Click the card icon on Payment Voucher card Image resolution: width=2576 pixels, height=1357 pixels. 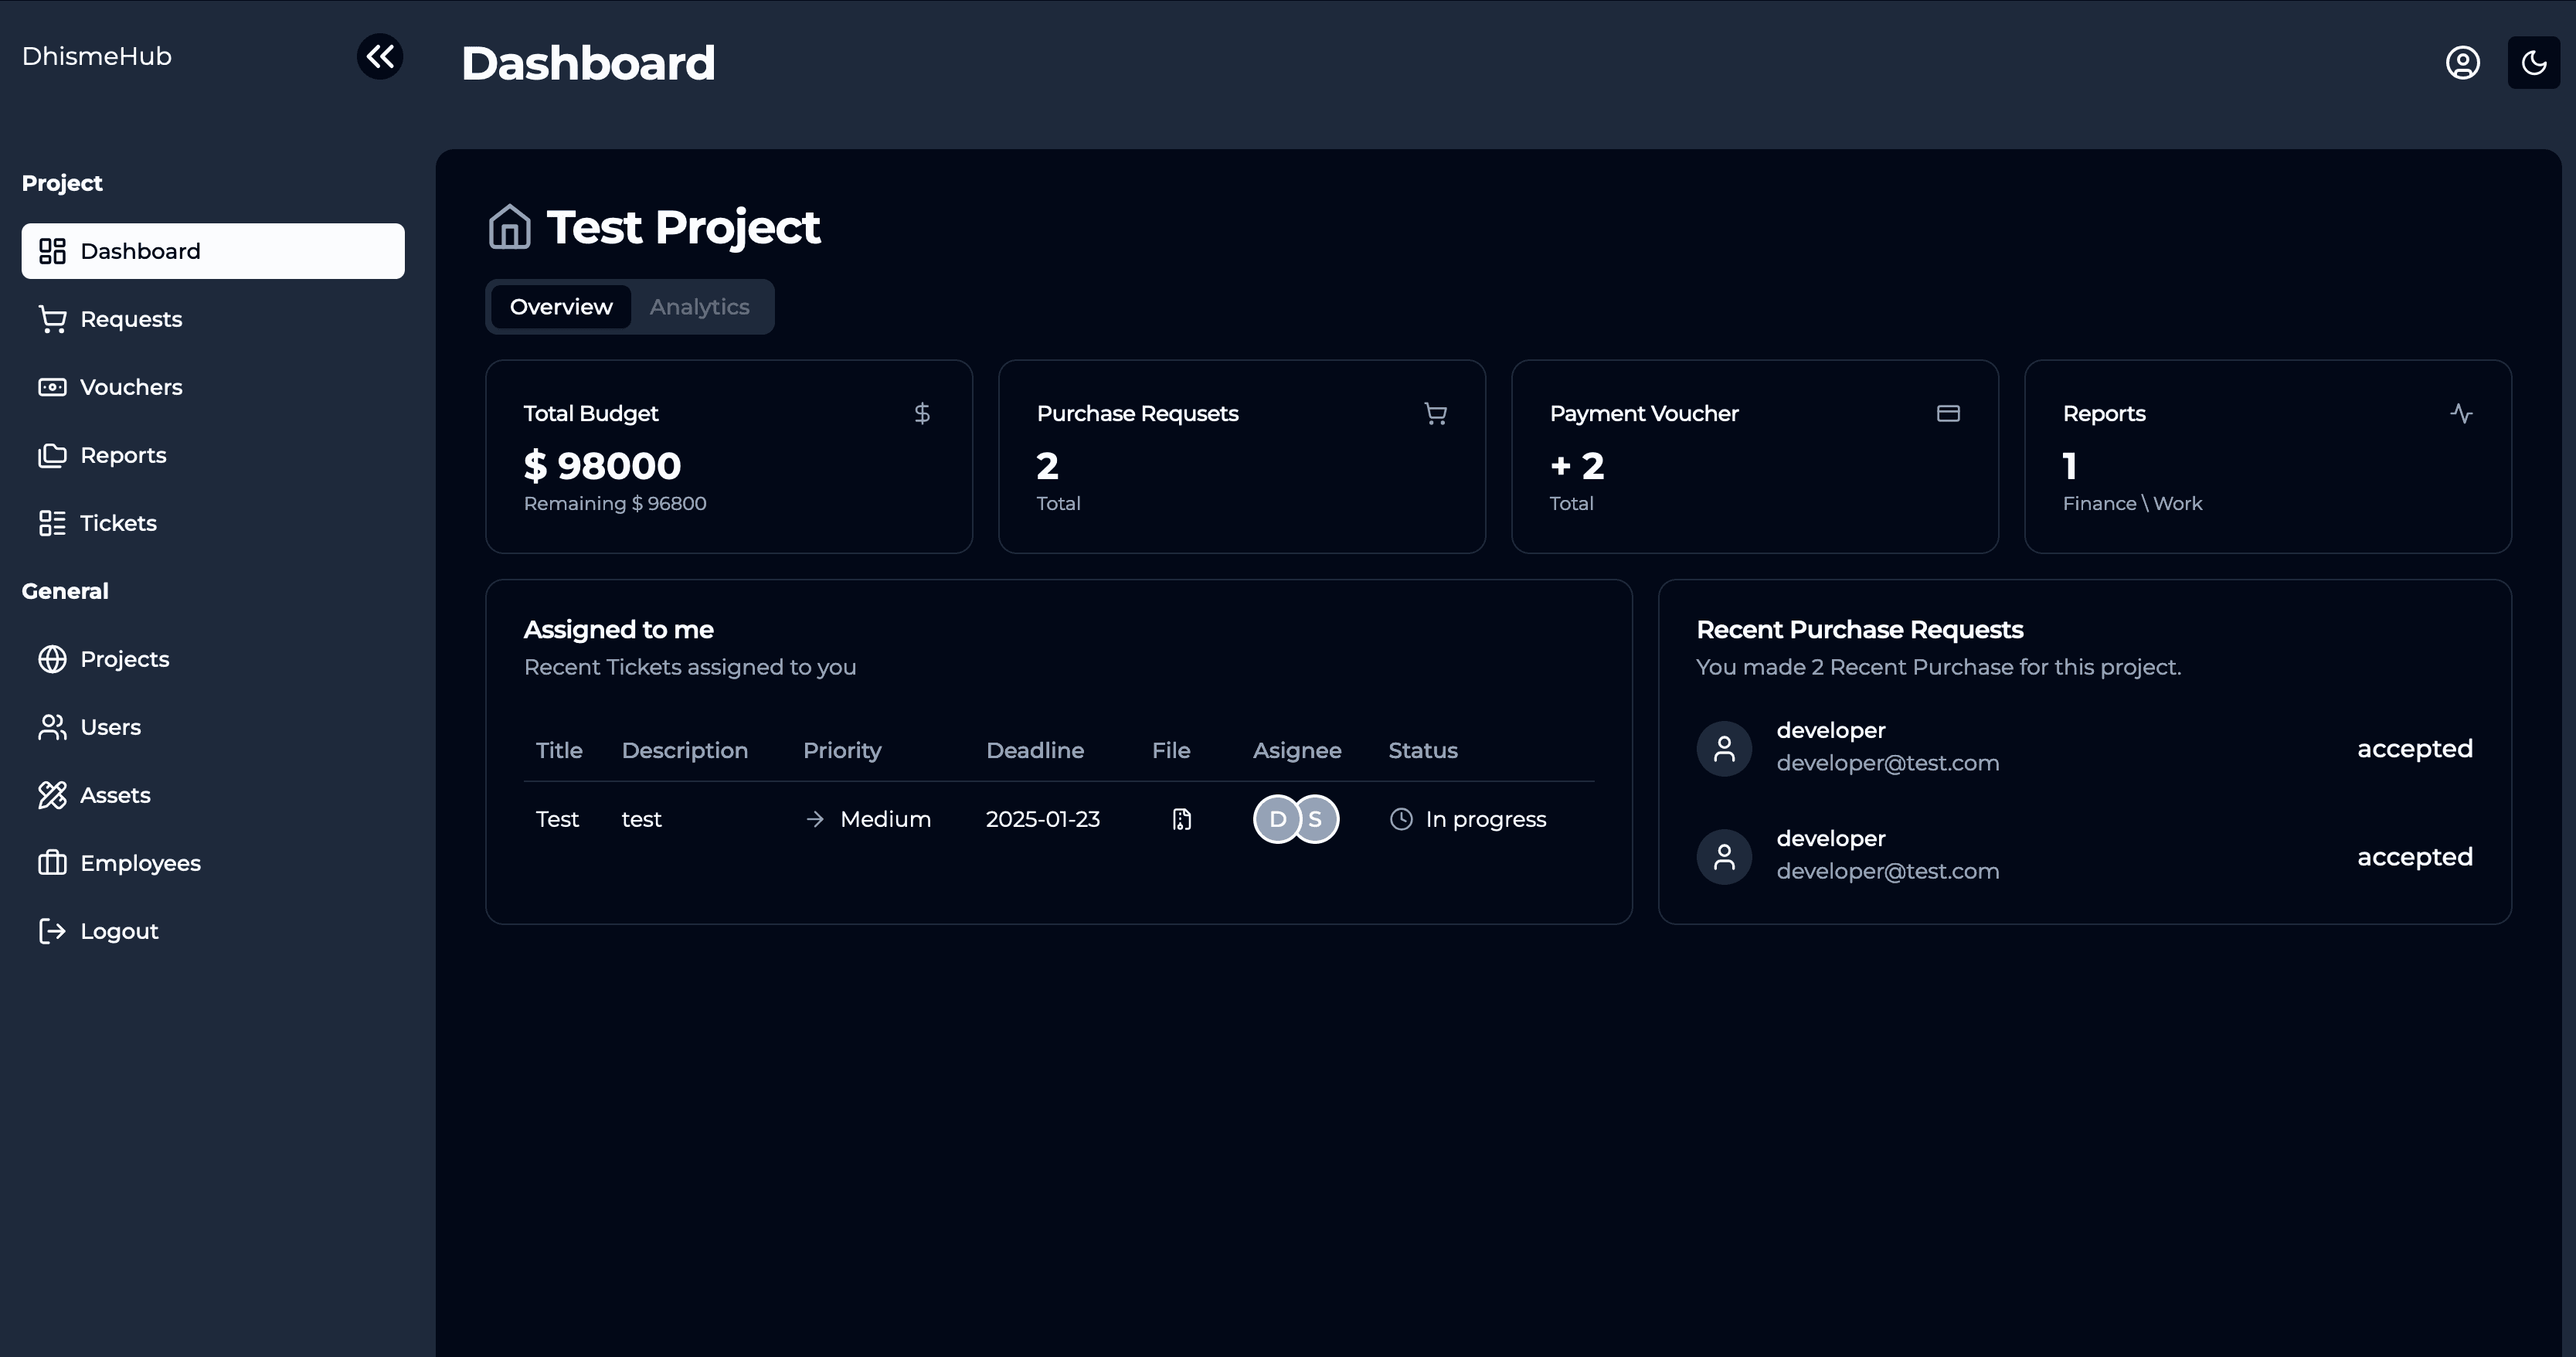tap(1948, 413)
